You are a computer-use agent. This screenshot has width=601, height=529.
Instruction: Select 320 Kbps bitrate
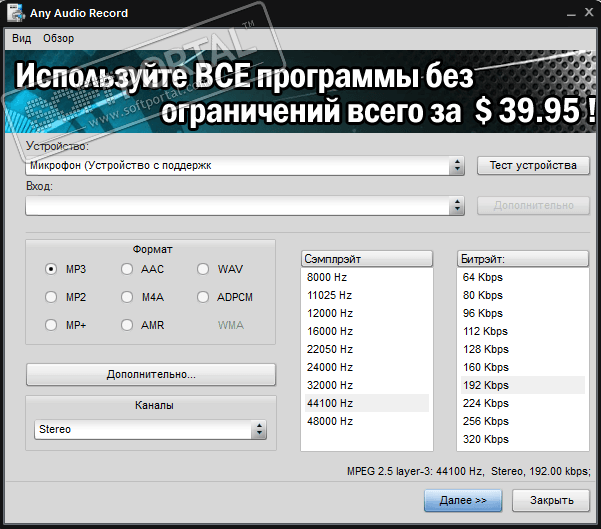523,439
